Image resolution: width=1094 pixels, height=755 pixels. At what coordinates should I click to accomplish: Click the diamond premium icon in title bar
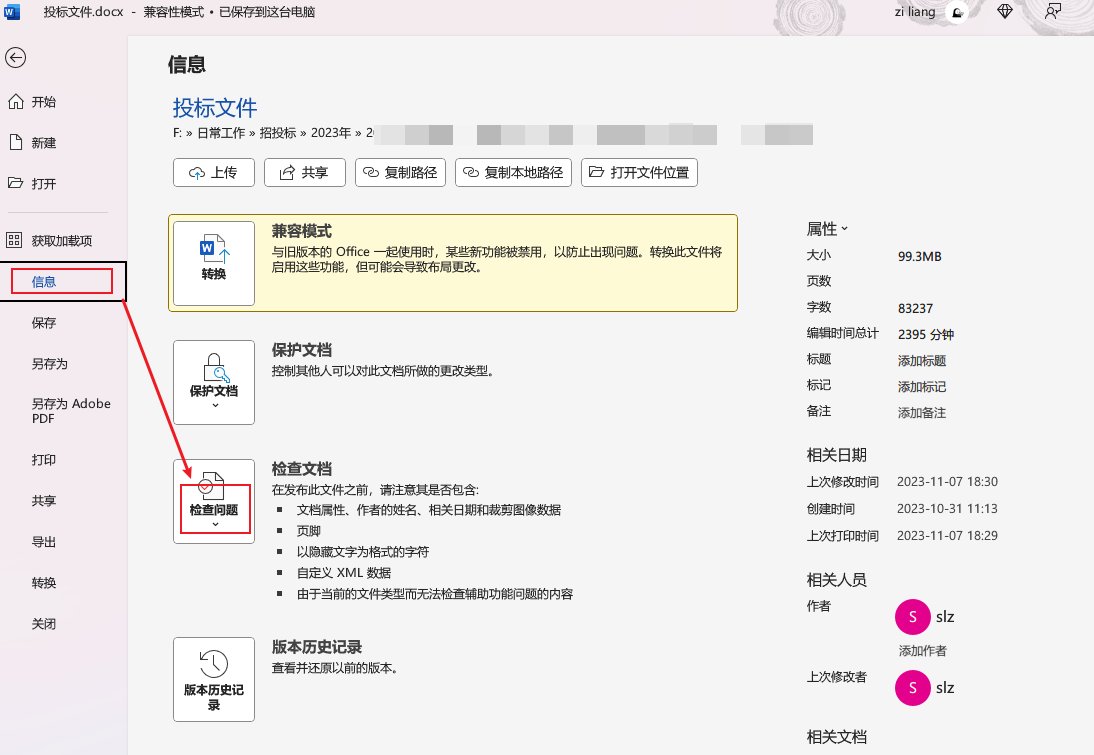click(x=1005, y=12)
